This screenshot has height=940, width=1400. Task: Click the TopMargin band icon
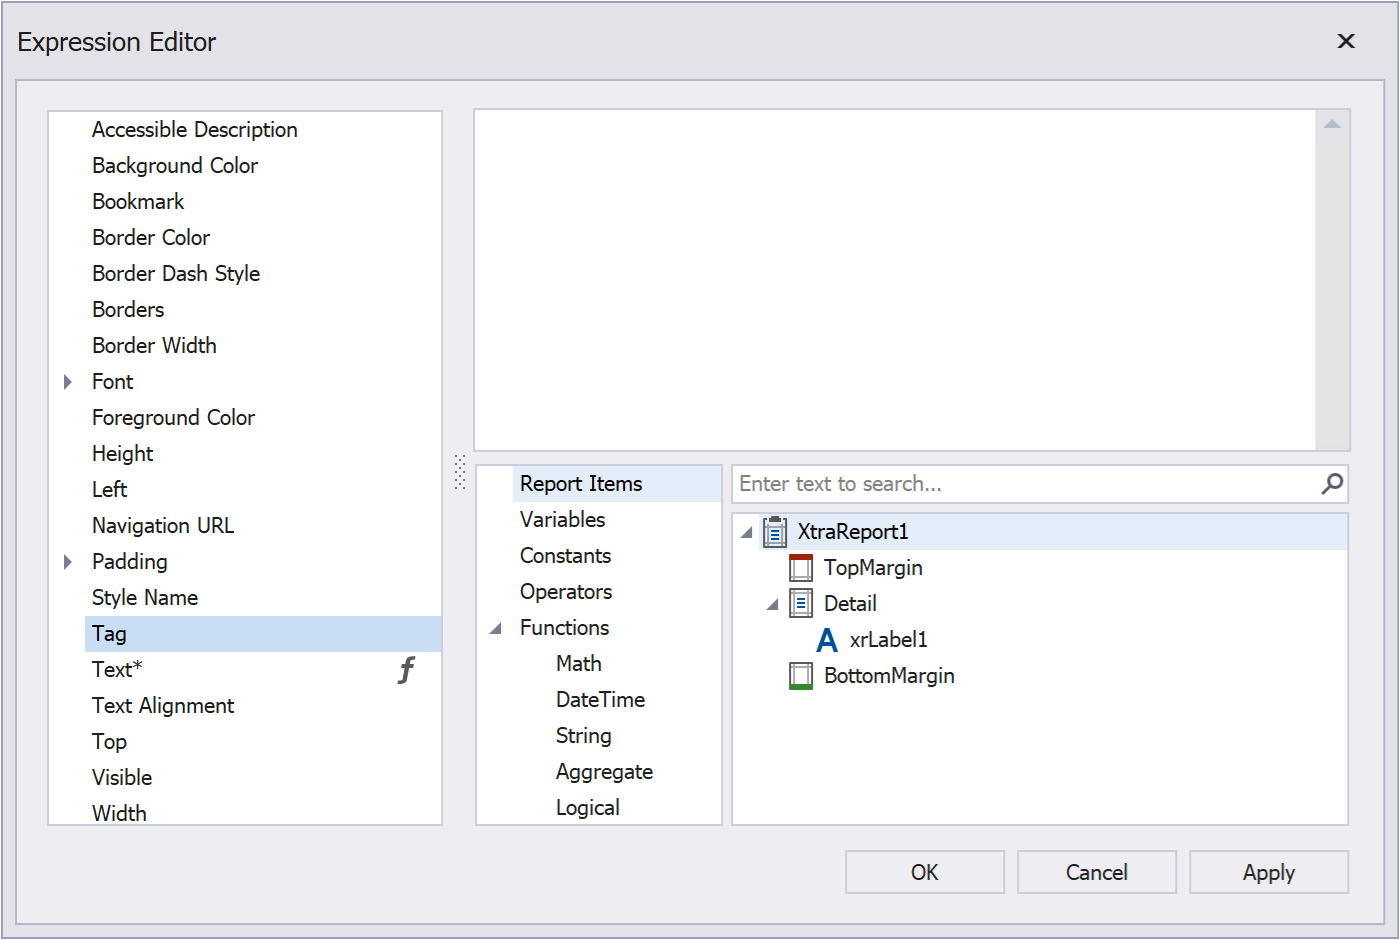pyautogui.click(x=801, y=568)
